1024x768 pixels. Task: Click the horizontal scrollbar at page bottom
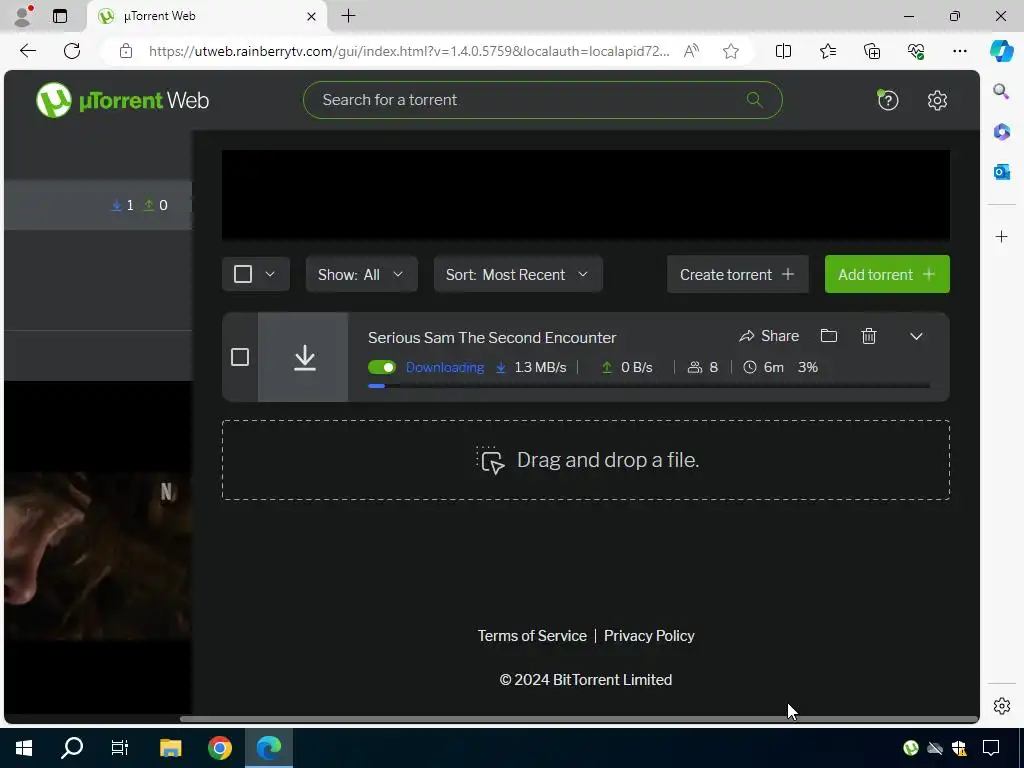pyautogui.click(x=579, y=719)
